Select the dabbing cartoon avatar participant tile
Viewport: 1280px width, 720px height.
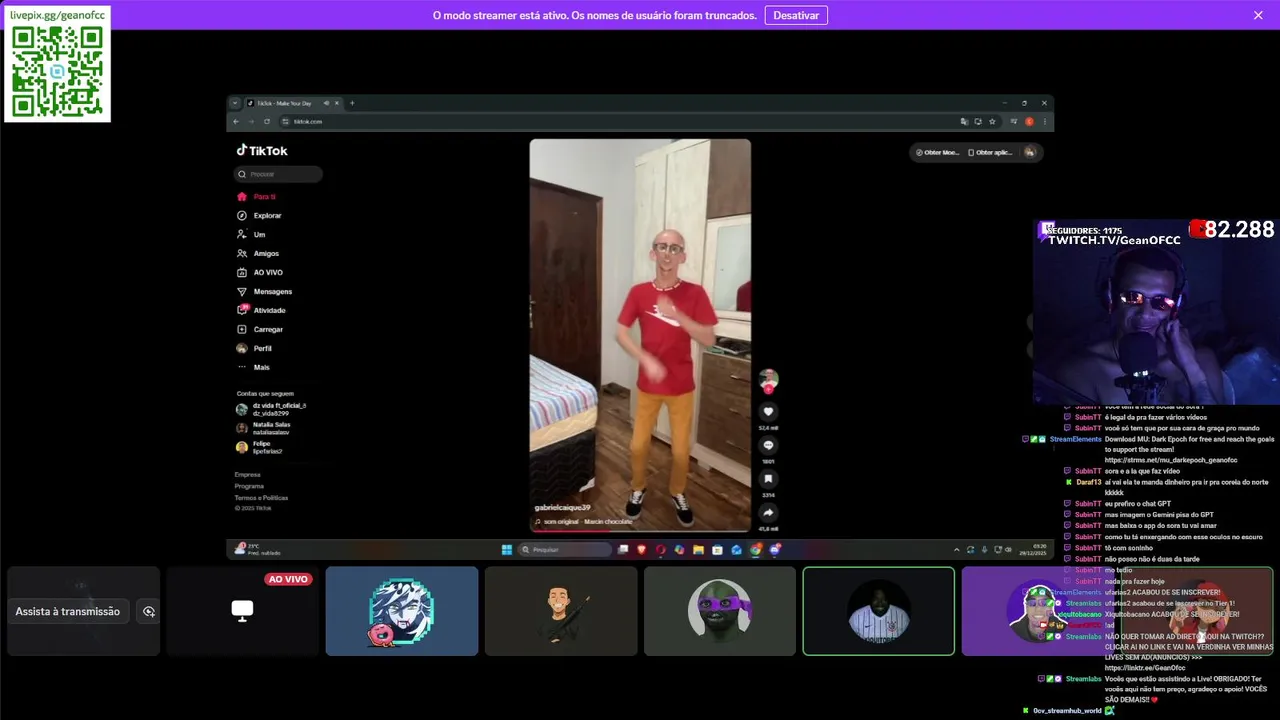coord(561,611)
